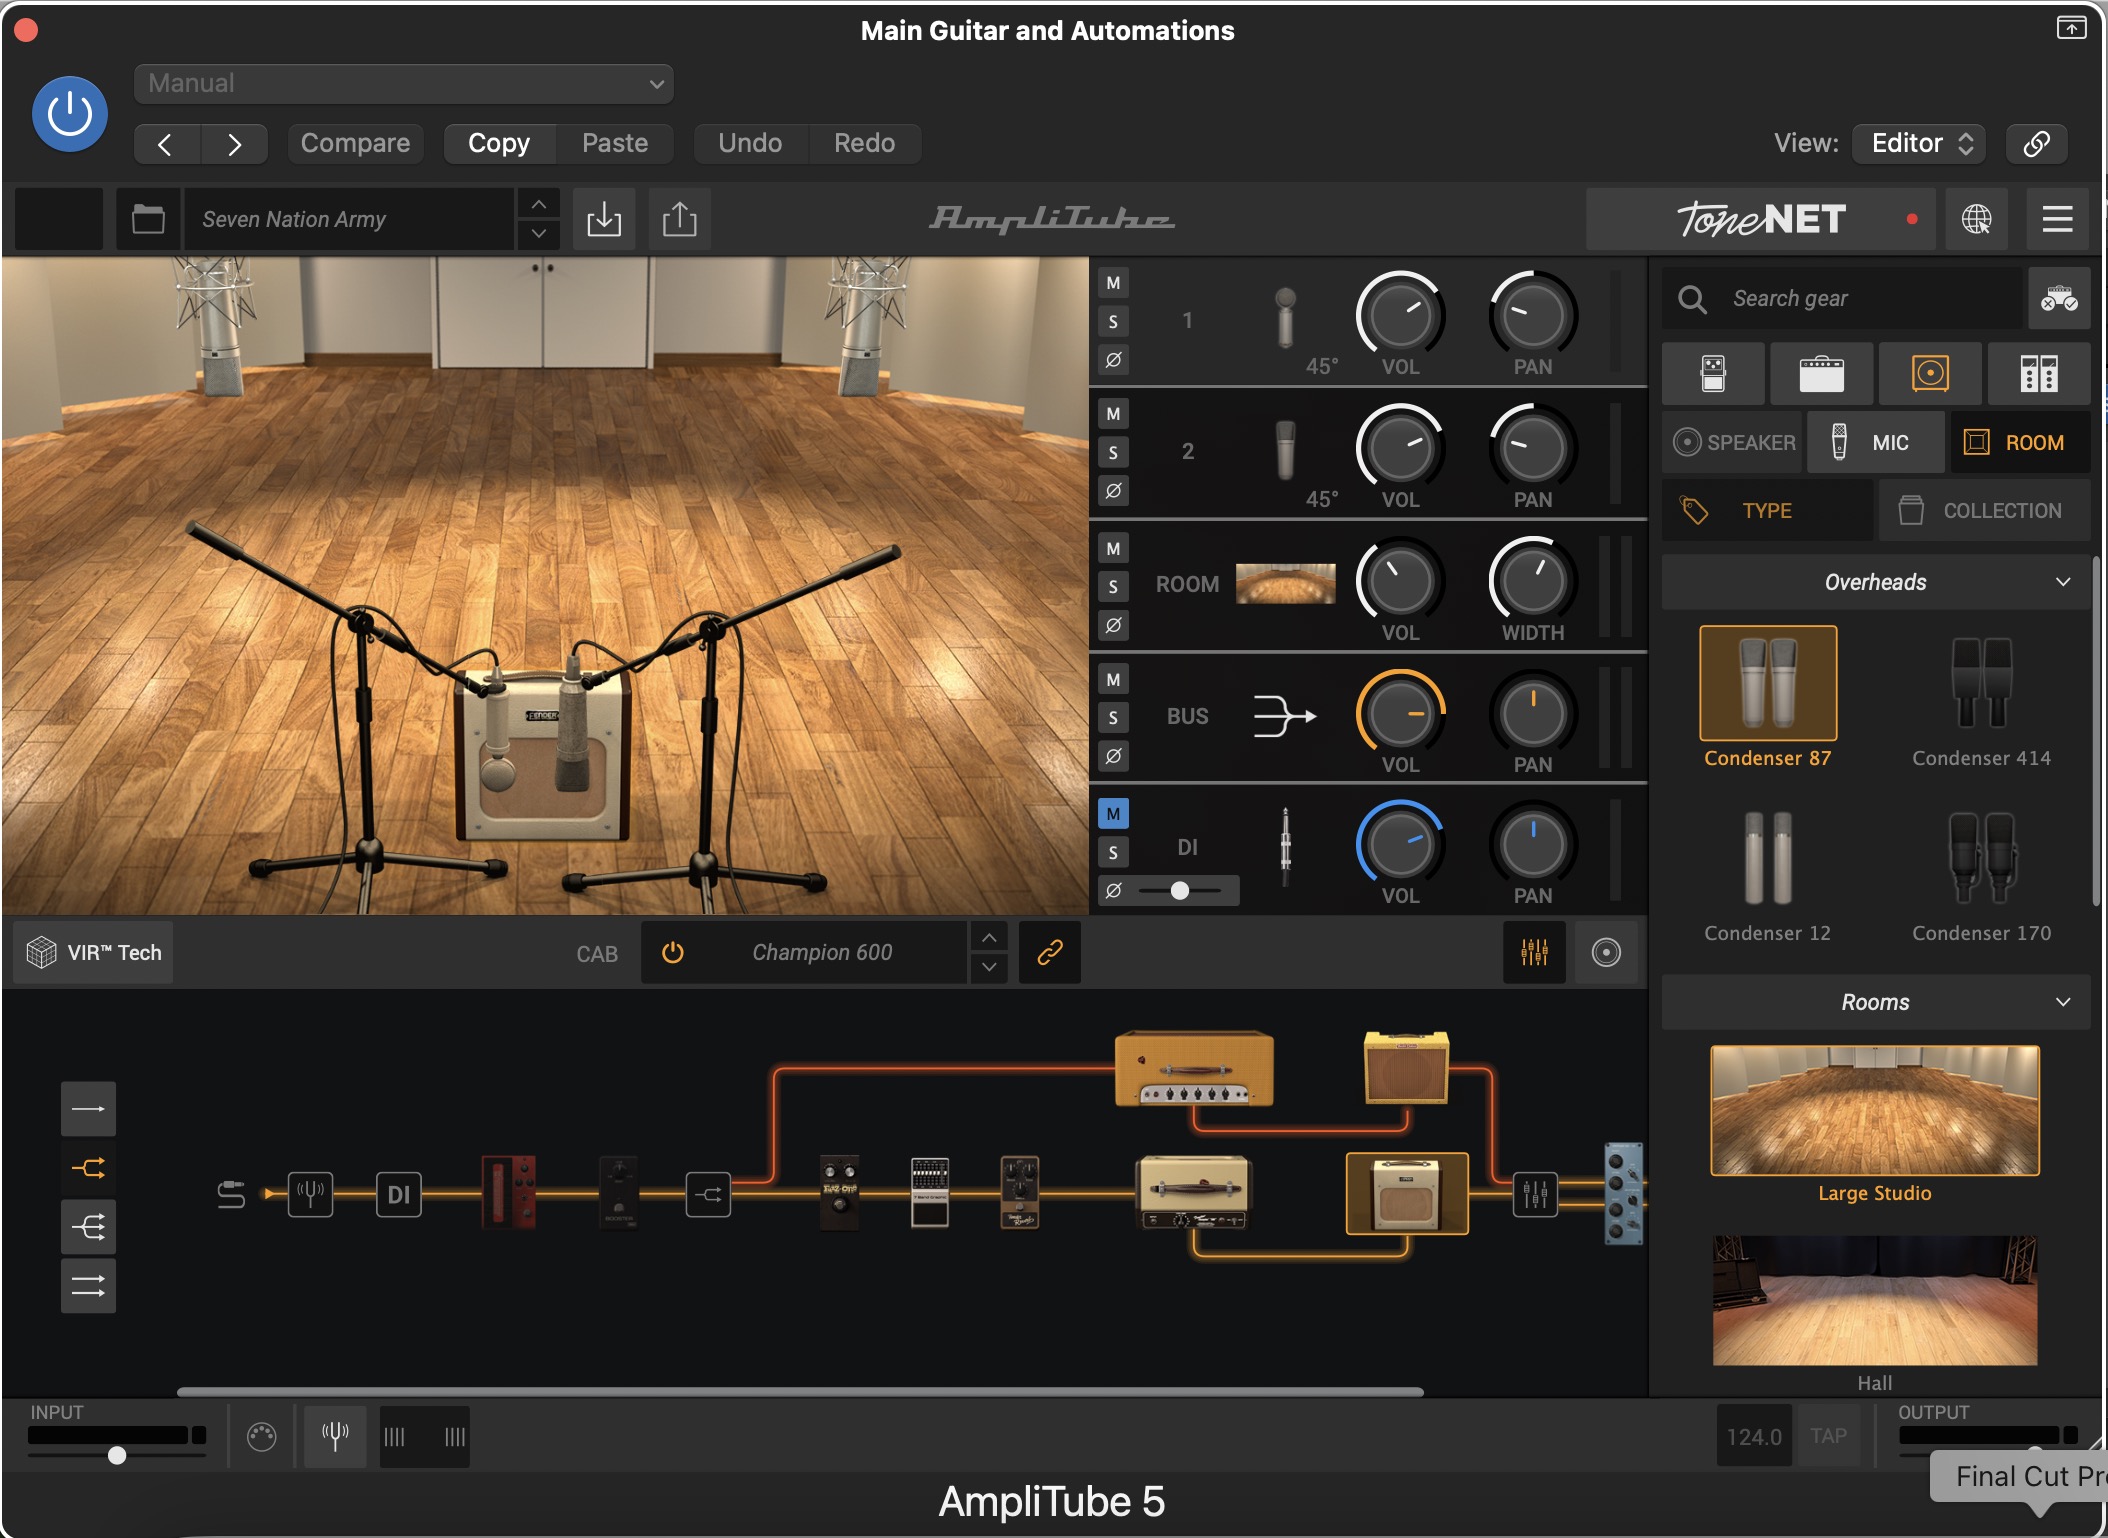Select the TYPE filter tab
The width and height of the screenshot is (2108, 1538).
pyautogui.click(x=1767, y=511)
